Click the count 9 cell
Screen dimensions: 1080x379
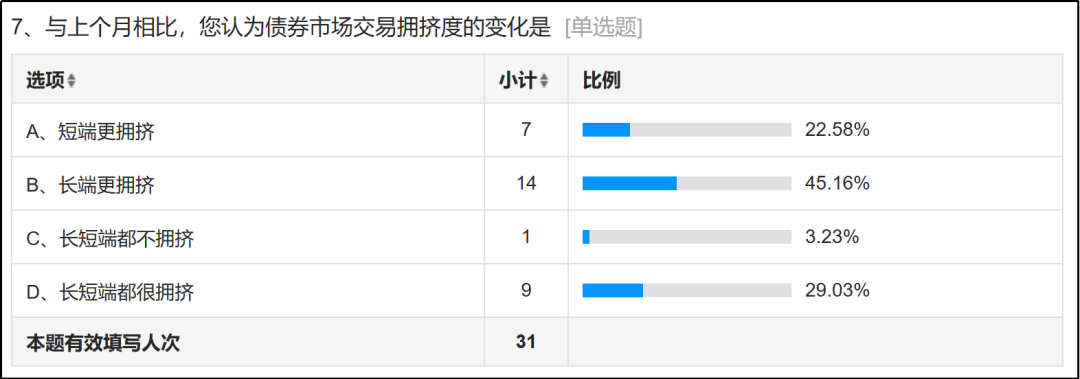(526, 291)
